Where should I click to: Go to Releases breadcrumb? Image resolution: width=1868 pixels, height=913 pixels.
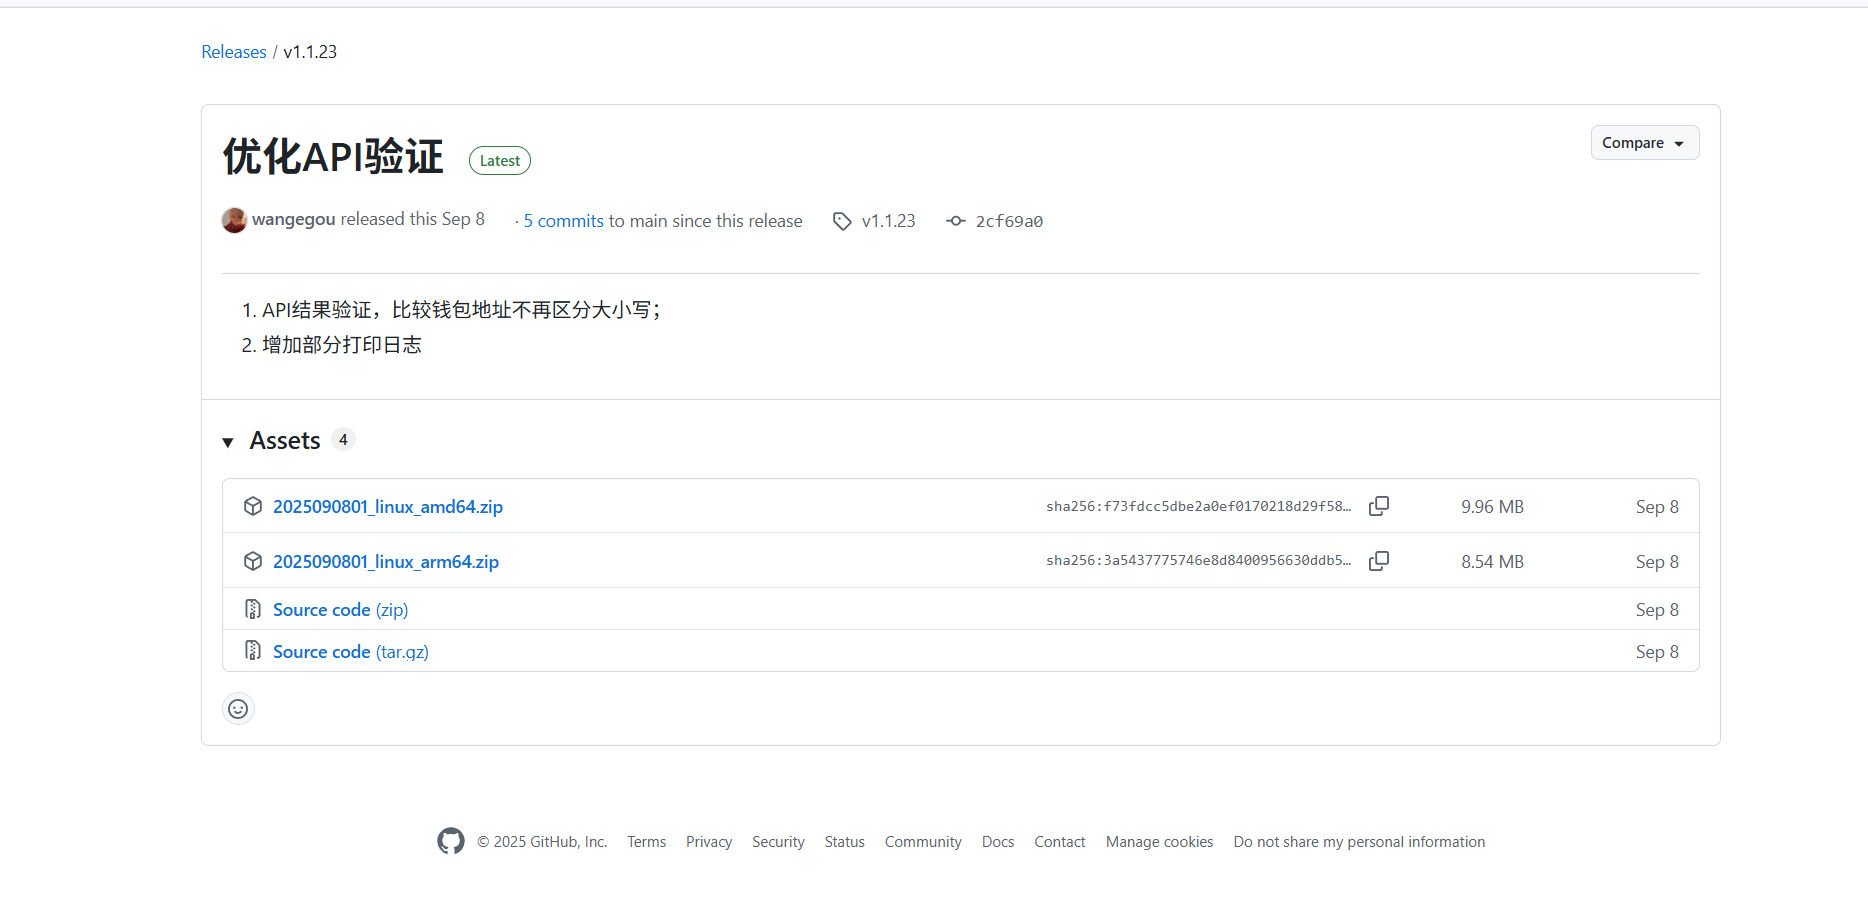[x=234, y=52]
